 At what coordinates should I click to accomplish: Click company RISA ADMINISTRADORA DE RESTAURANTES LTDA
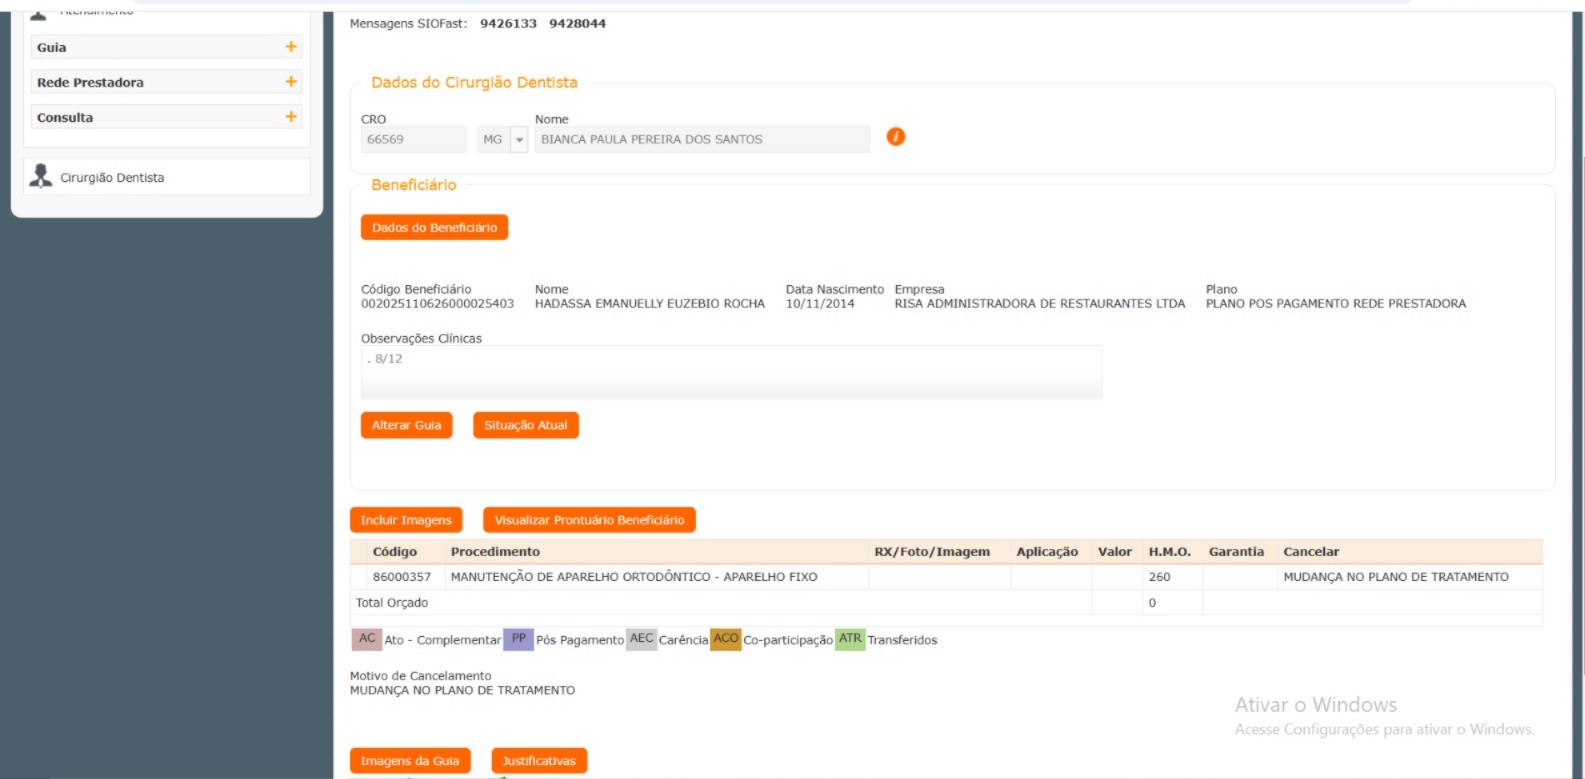pos(1040,304)
